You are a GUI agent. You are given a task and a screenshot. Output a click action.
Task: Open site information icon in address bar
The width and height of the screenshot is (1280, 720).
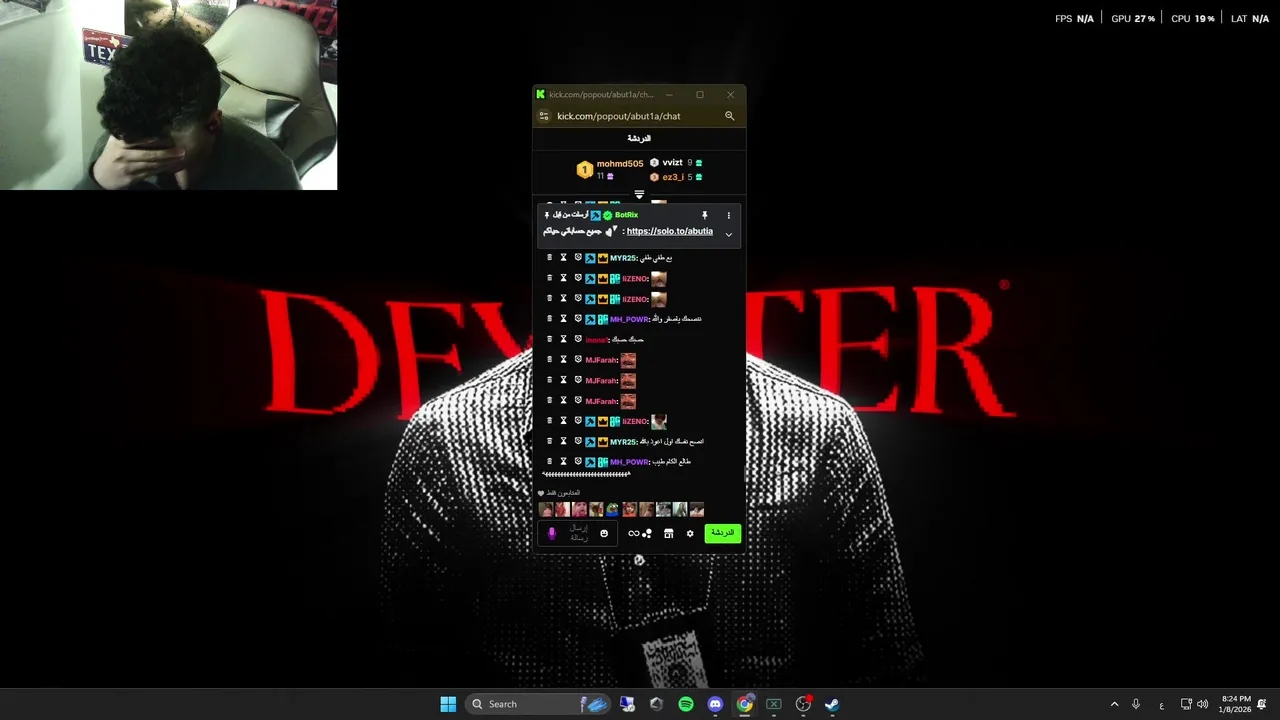click(544, 116)
